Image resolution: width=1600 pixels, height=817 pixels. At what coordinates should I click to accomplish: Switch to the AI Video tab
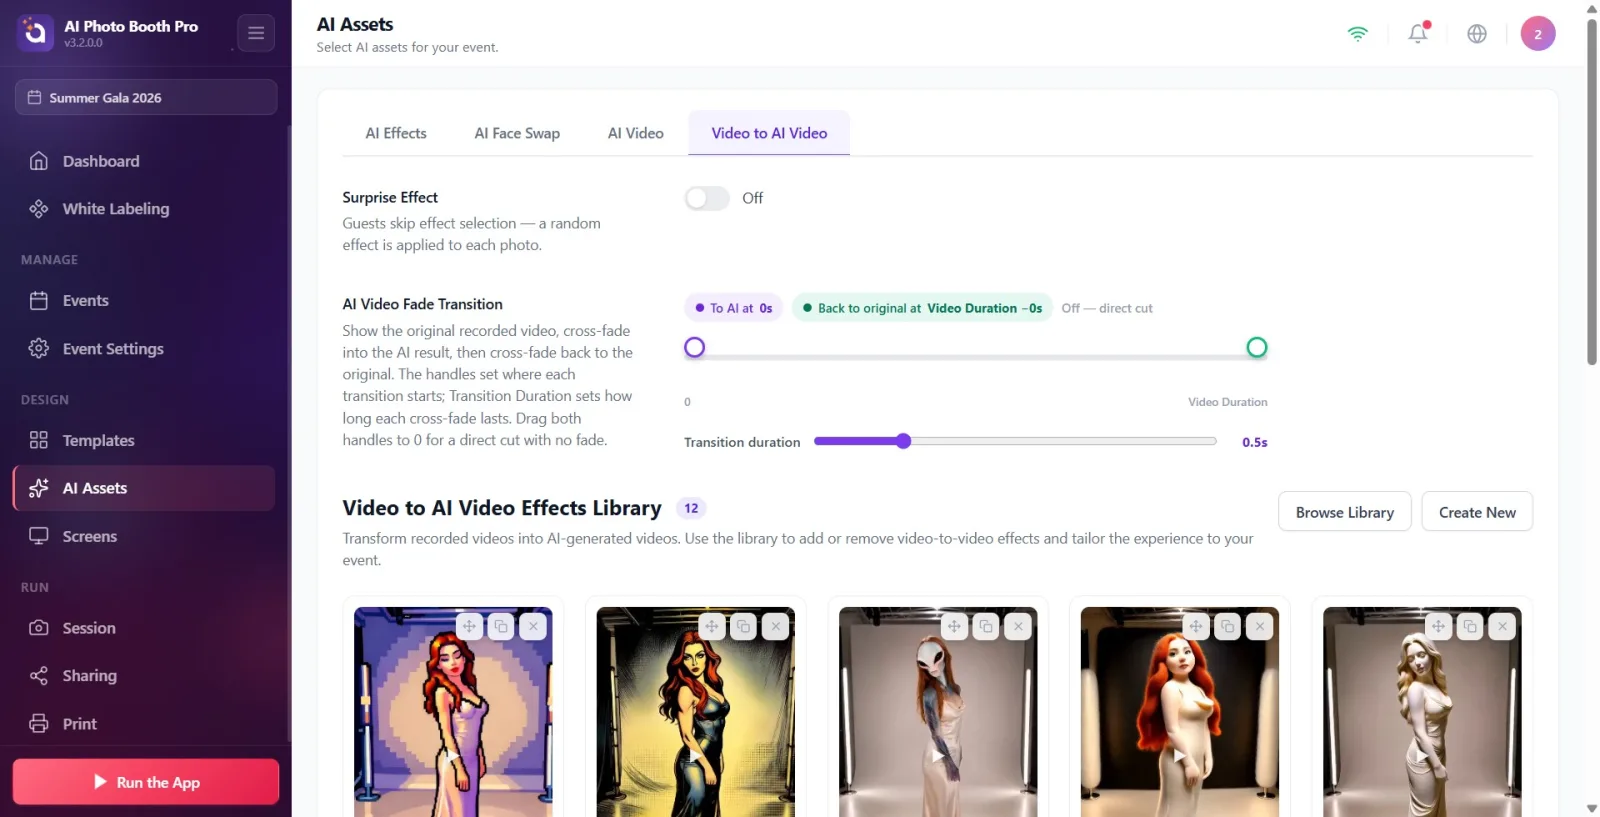pos(636,133)
